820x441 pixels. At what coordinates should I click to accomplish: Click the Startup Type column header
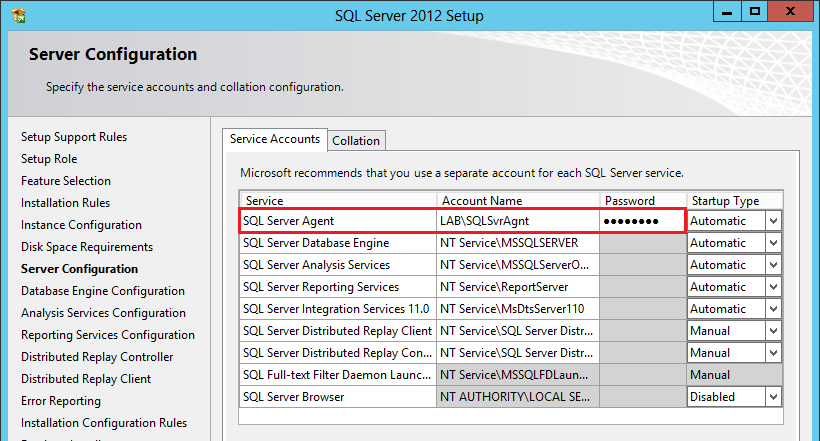[x=733, y=201]
